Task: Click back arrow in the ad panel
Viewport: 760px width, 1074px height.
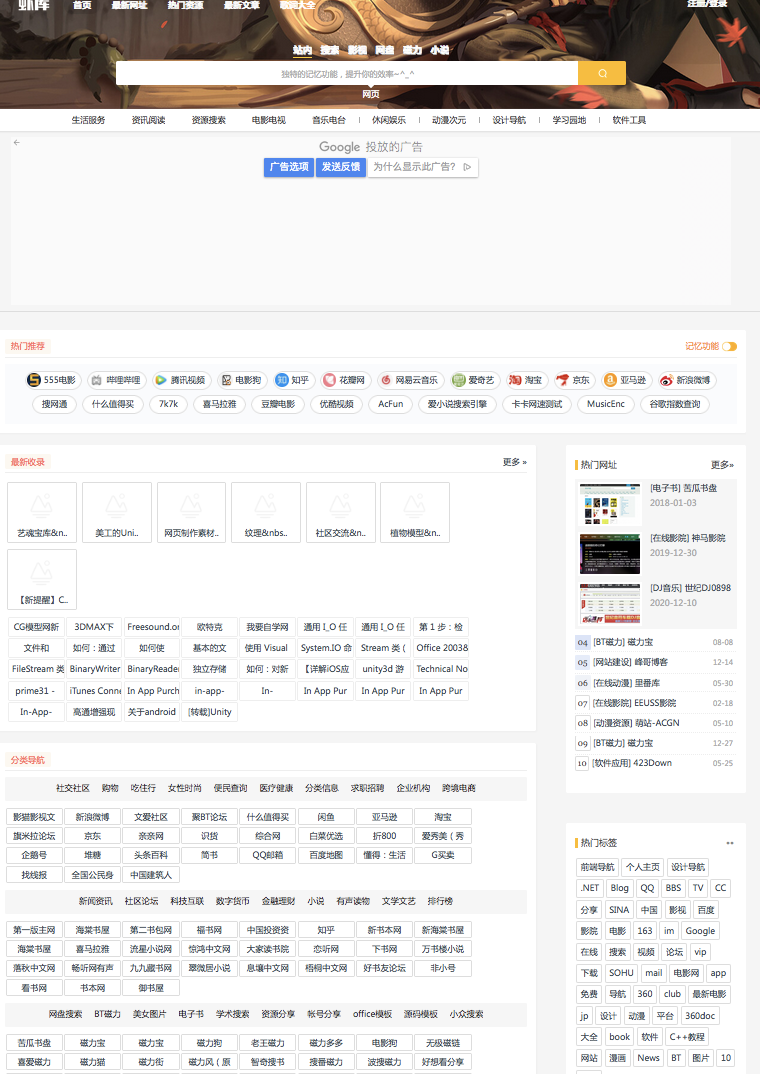Action: click(x=16, y=142)
